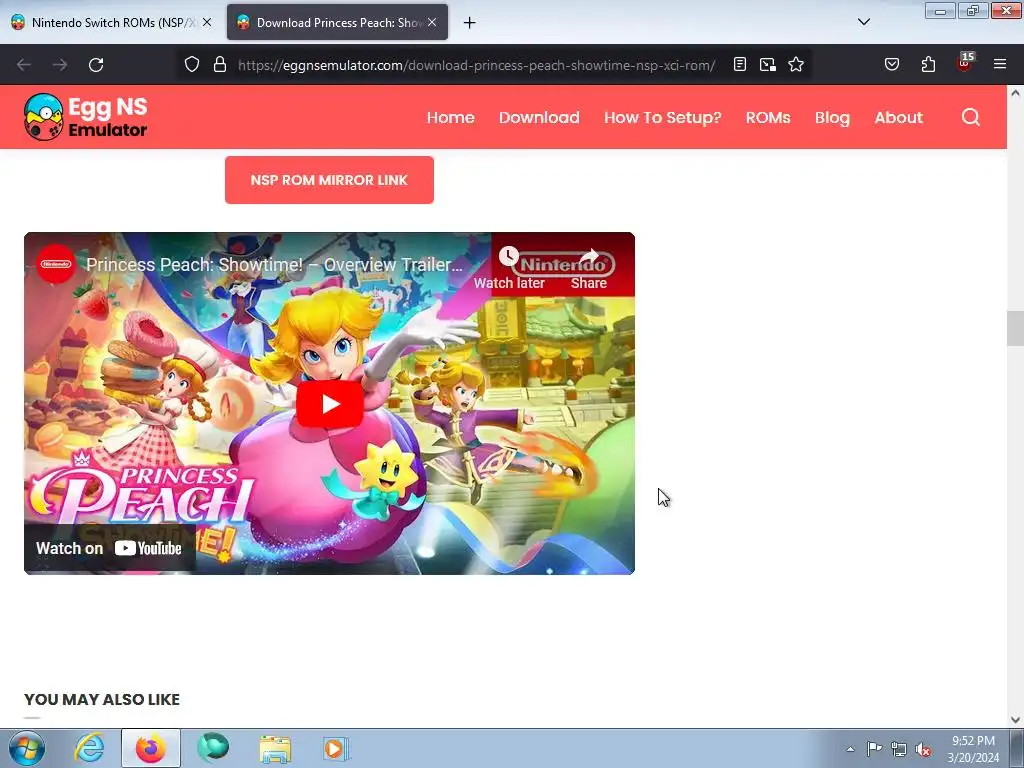Screen dimensions: 1024x768
Task: Open Windows Media Player from taskbar
Action: [x=336, y=748]
